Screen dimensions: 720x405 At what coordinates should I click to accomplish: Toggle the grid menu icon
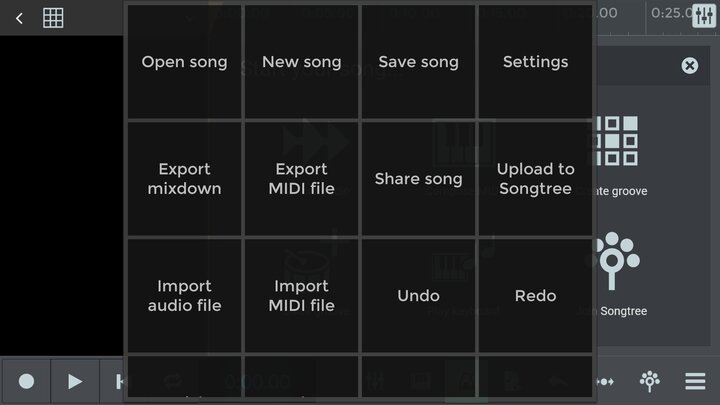coord(53,18)
